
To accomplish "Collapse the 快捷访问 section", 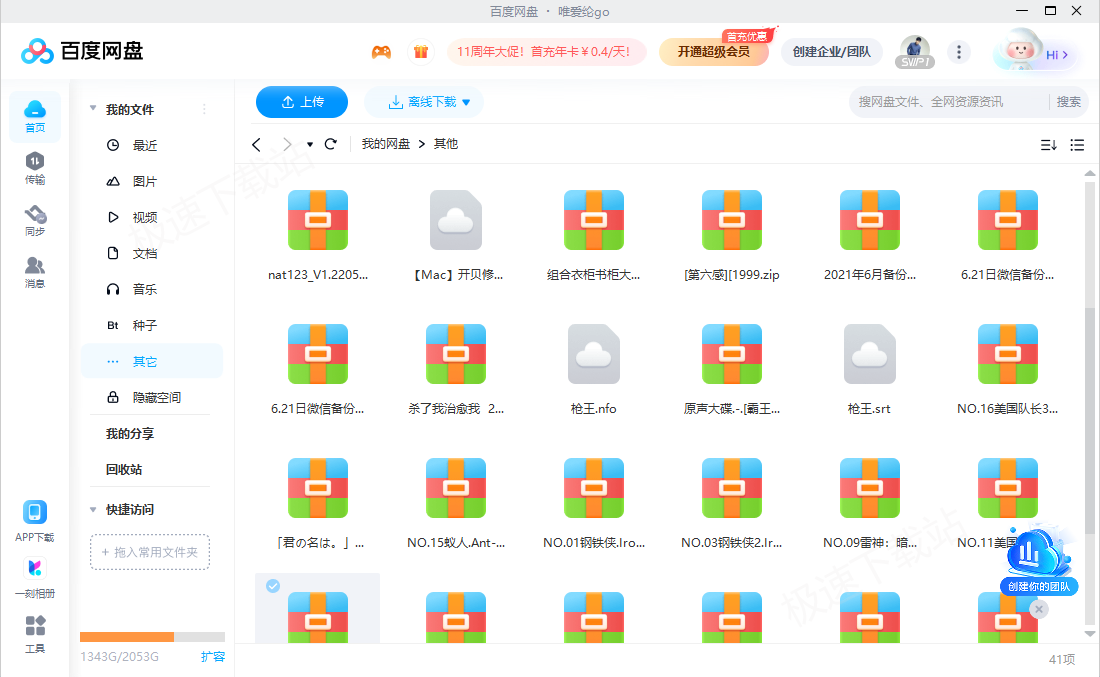I will point(93,509).
